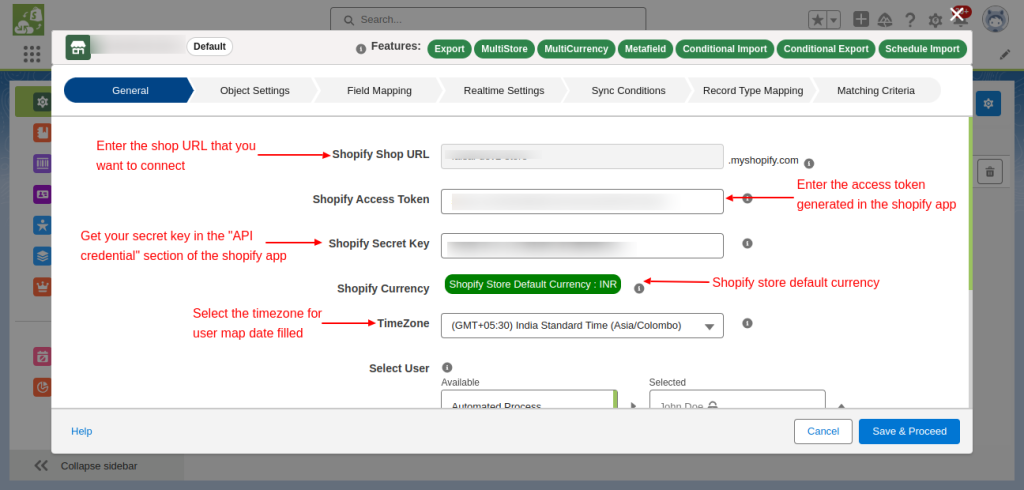Click the orange crown icon in sidebar
Viewport: 1024px width, 490px height.
[x=42, y=286]
